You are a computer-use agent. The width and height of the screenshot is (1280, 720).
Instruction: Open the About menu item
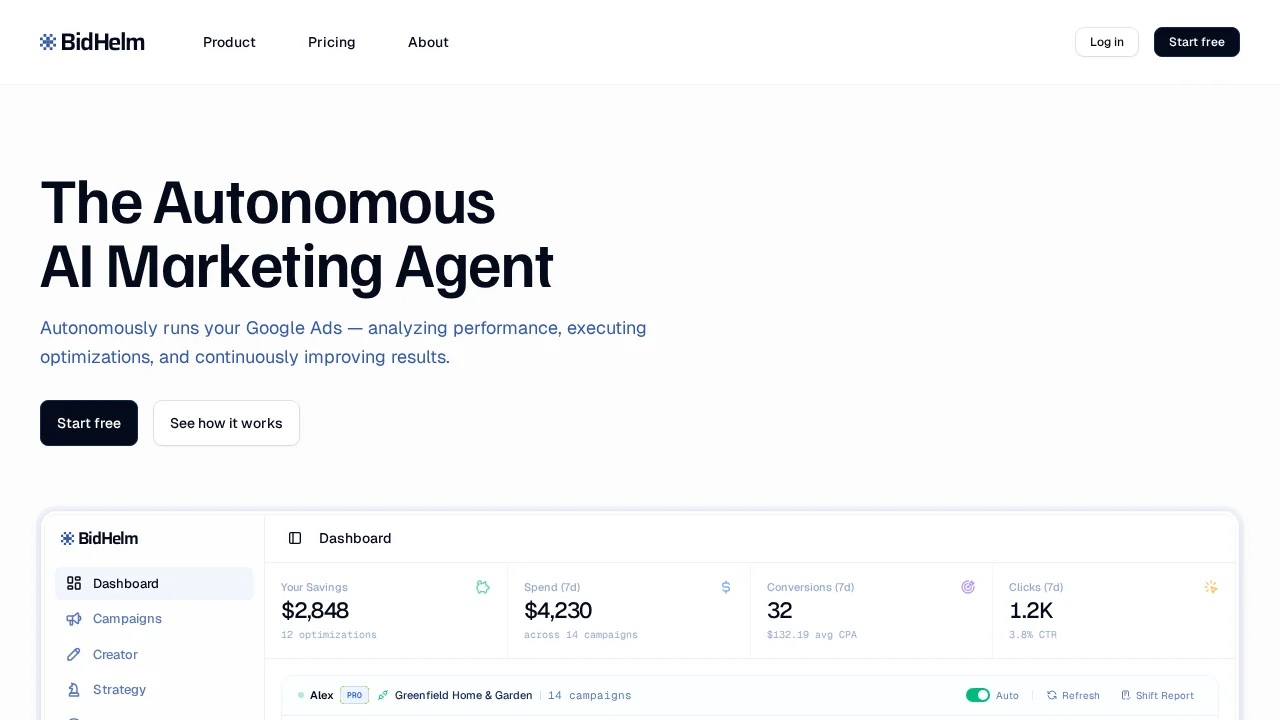[x=428, y=42]
